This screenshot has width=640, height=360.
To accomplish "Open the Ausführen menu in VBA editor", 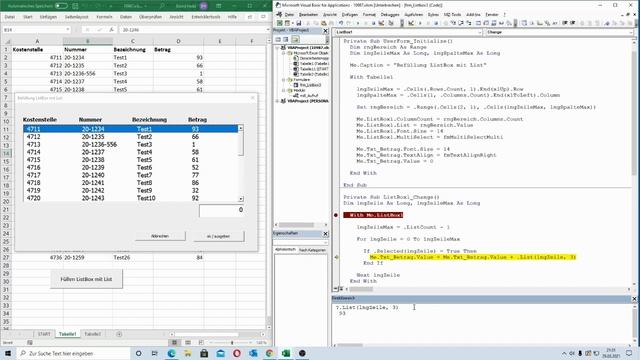I will (x=414, y=14).
